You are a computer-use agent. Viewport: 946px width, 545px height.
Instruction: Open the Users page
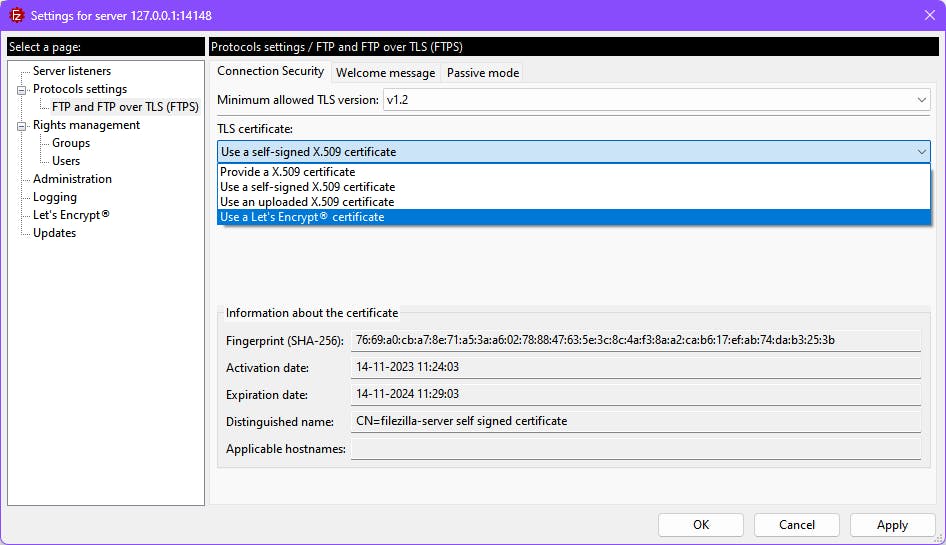pos(66,161)
